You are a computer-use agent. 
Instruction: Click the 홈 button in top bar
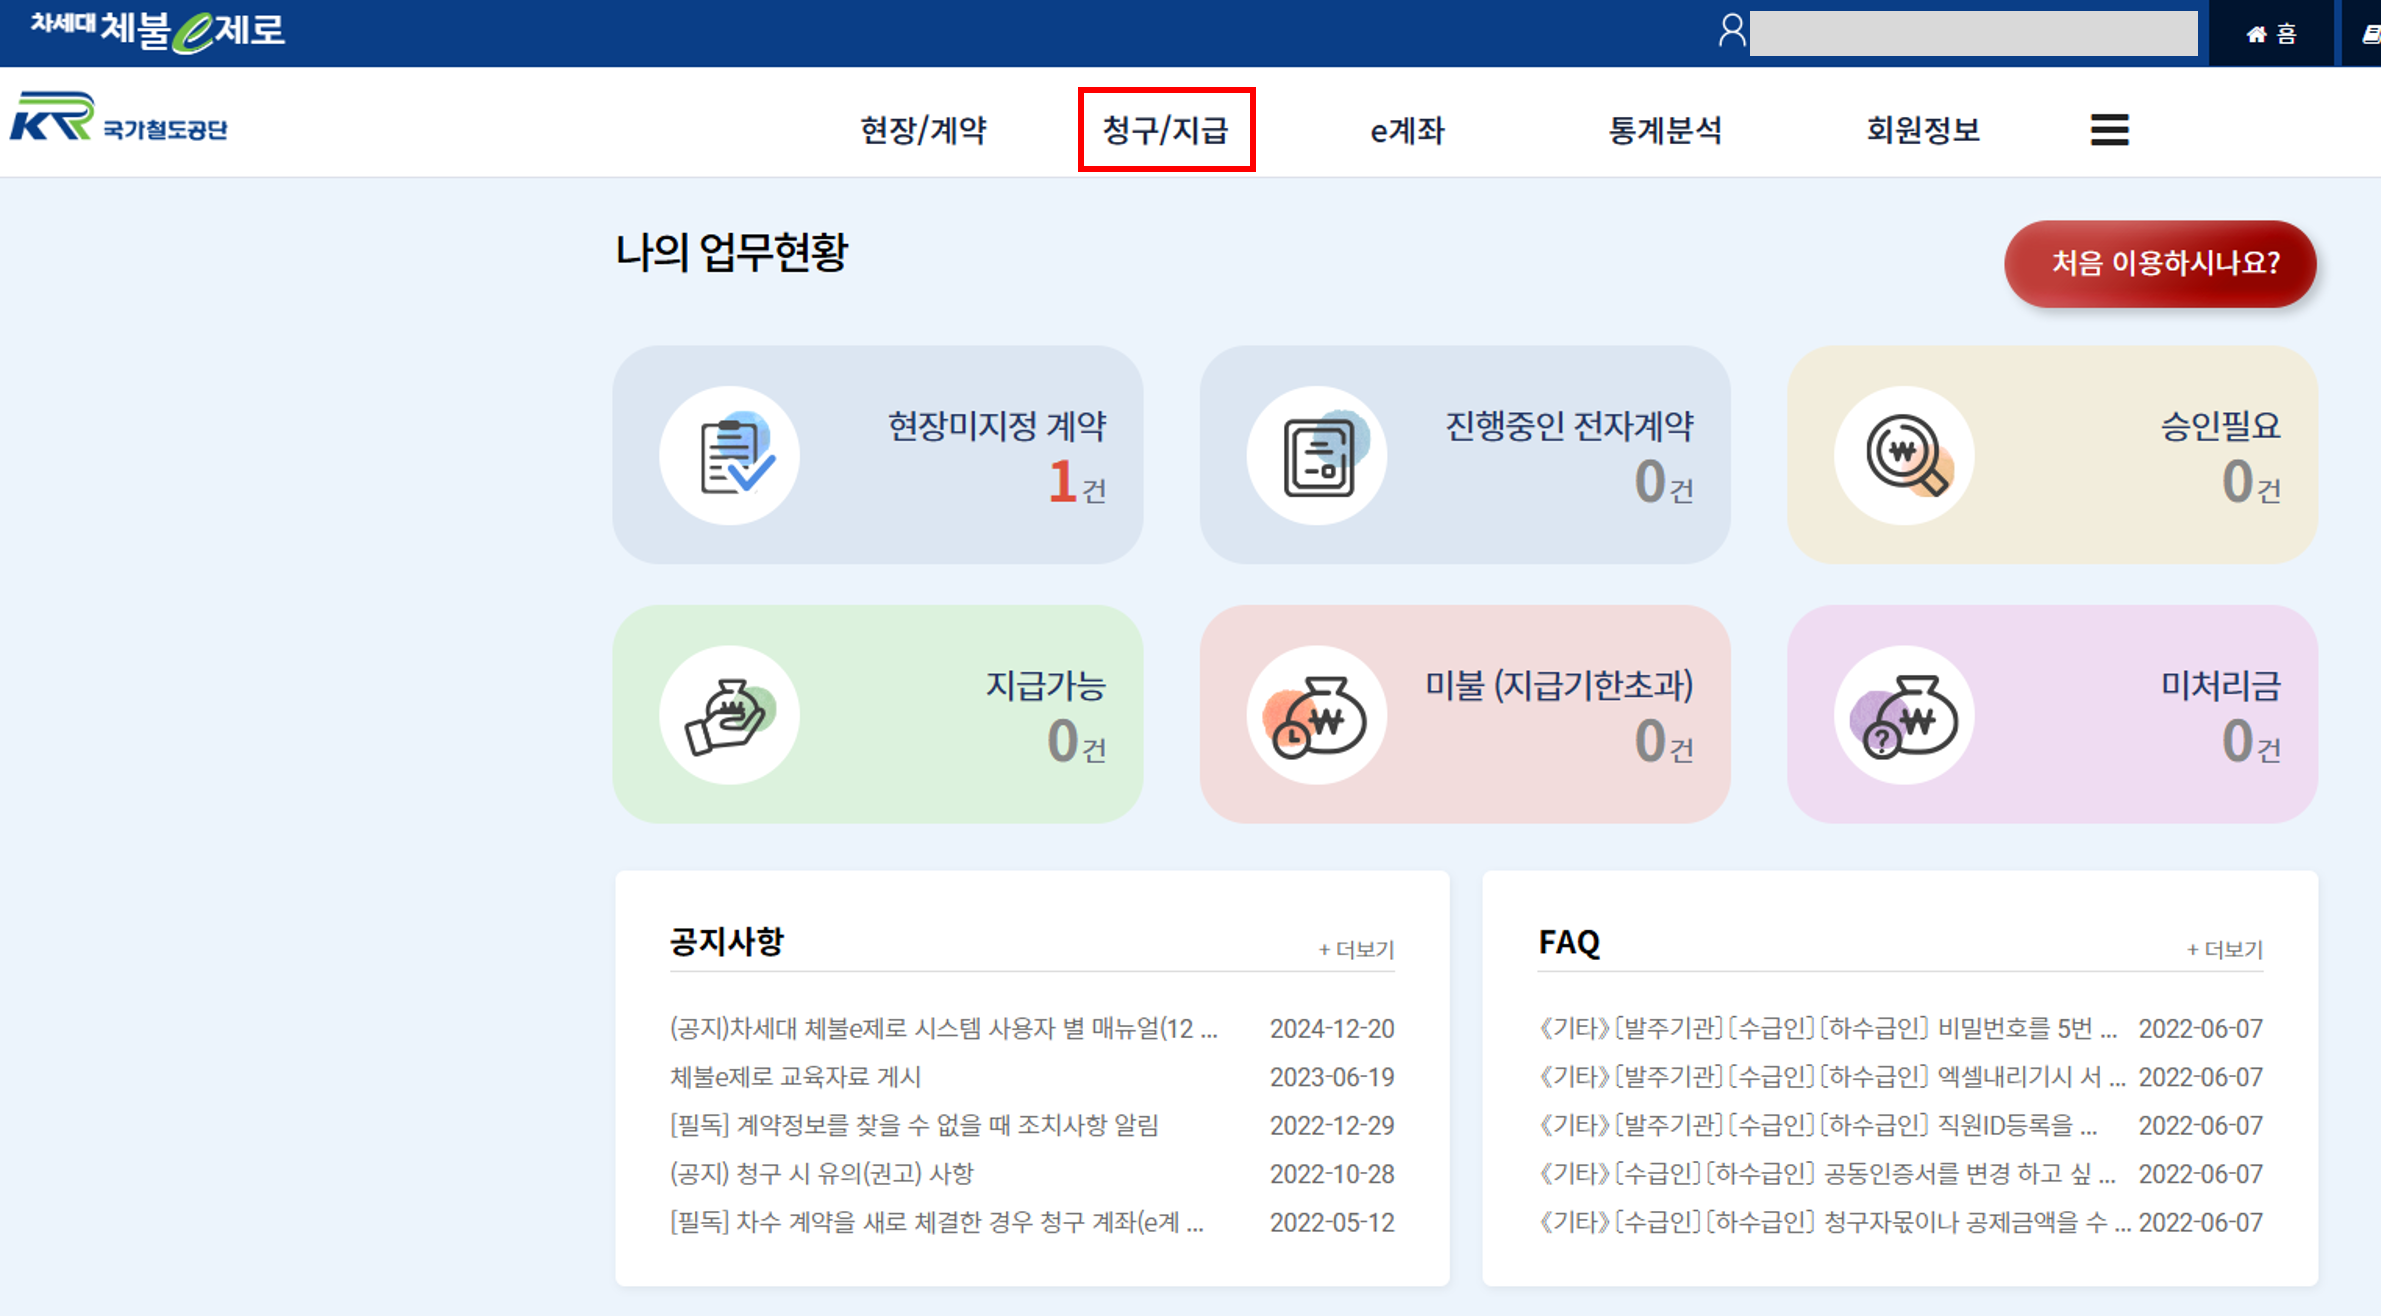[x=2271, y=35]
